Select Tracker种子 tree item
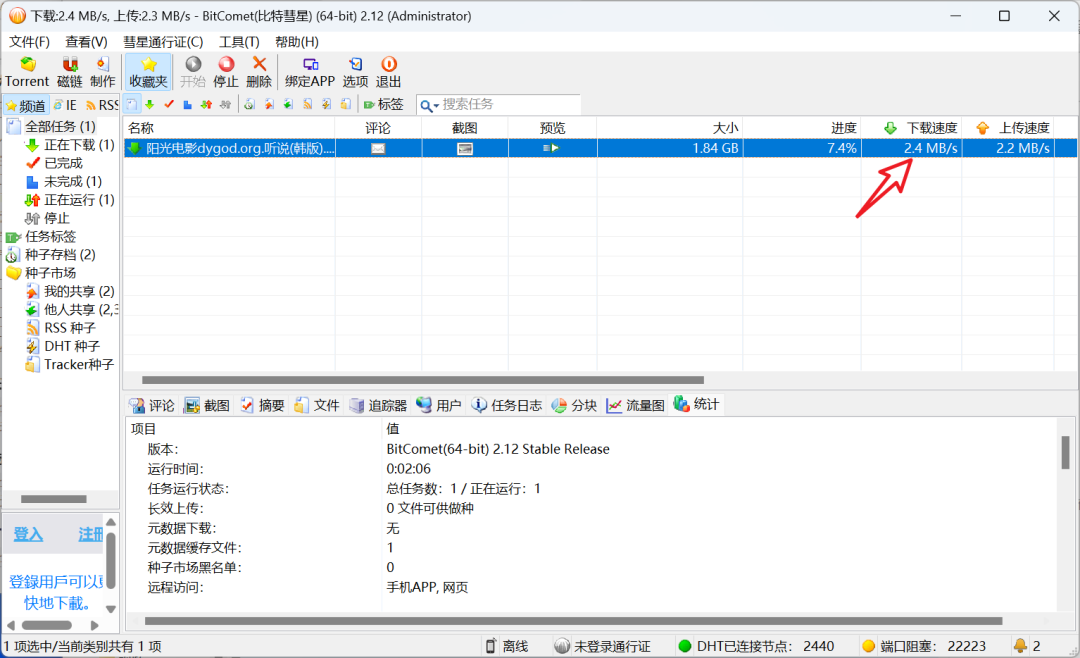This screenshot has height=658, width=1080. click(79, 364)
